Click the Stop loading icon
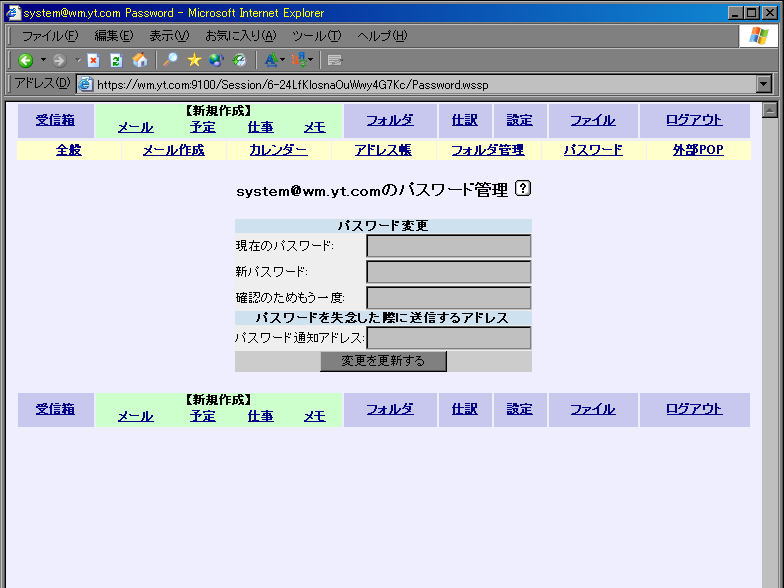Image resolution: width=784 pixels, height=588 pixels. pyautogui.click(x=93, y=60)
